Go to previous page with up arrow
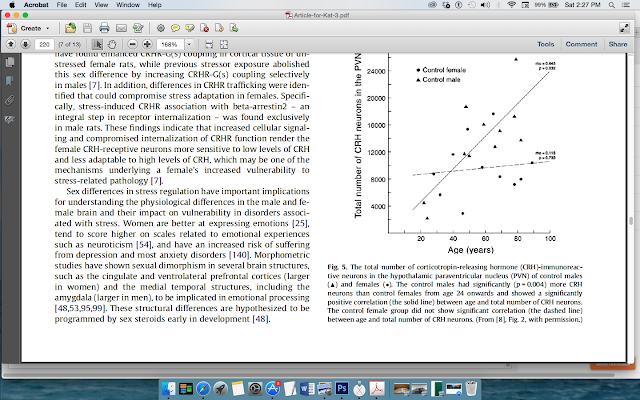The width and height of the screenshot is (640, 400). [x=11, y=44]
